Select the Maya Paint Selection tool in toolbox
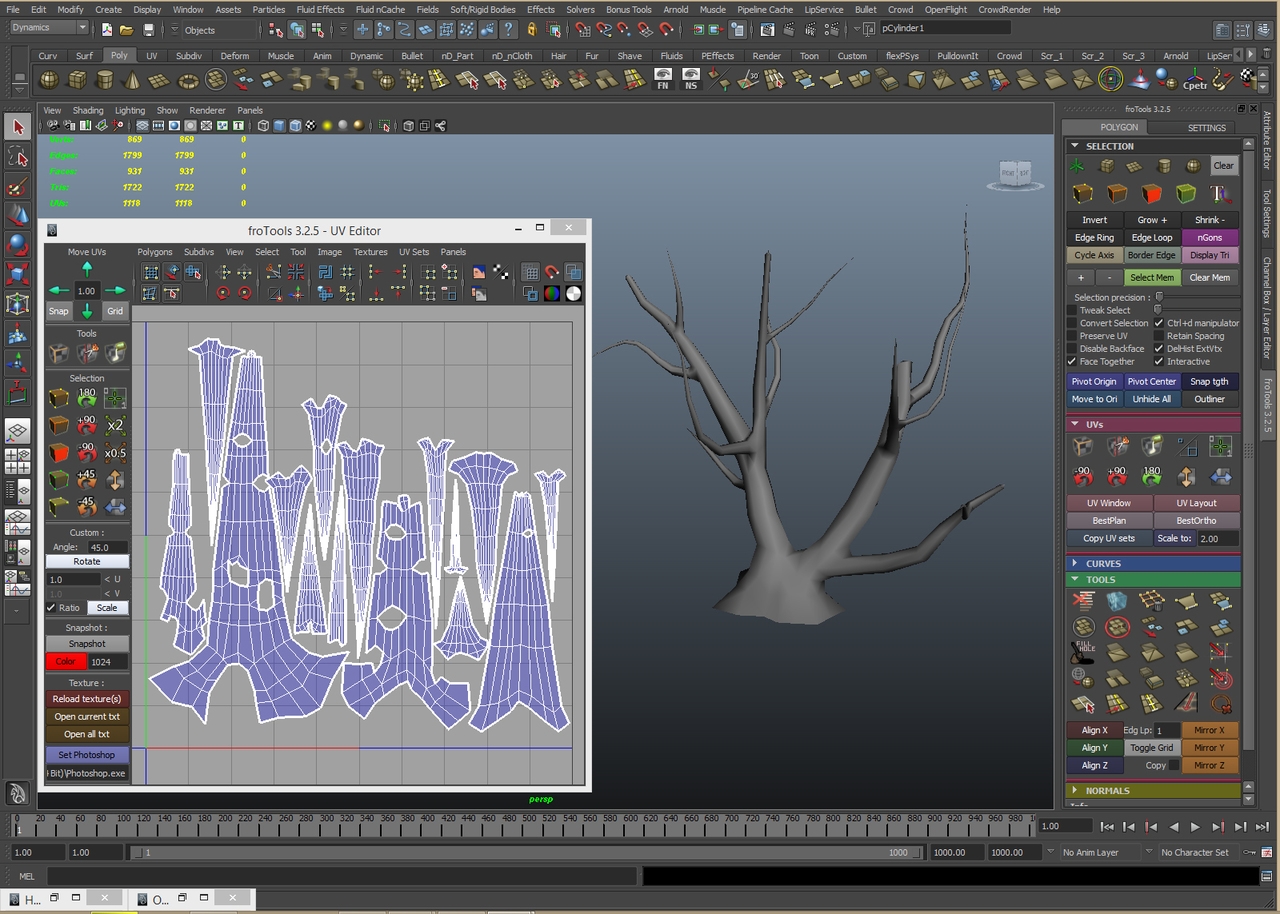1280x914 pixels. (x=18, y=187)
